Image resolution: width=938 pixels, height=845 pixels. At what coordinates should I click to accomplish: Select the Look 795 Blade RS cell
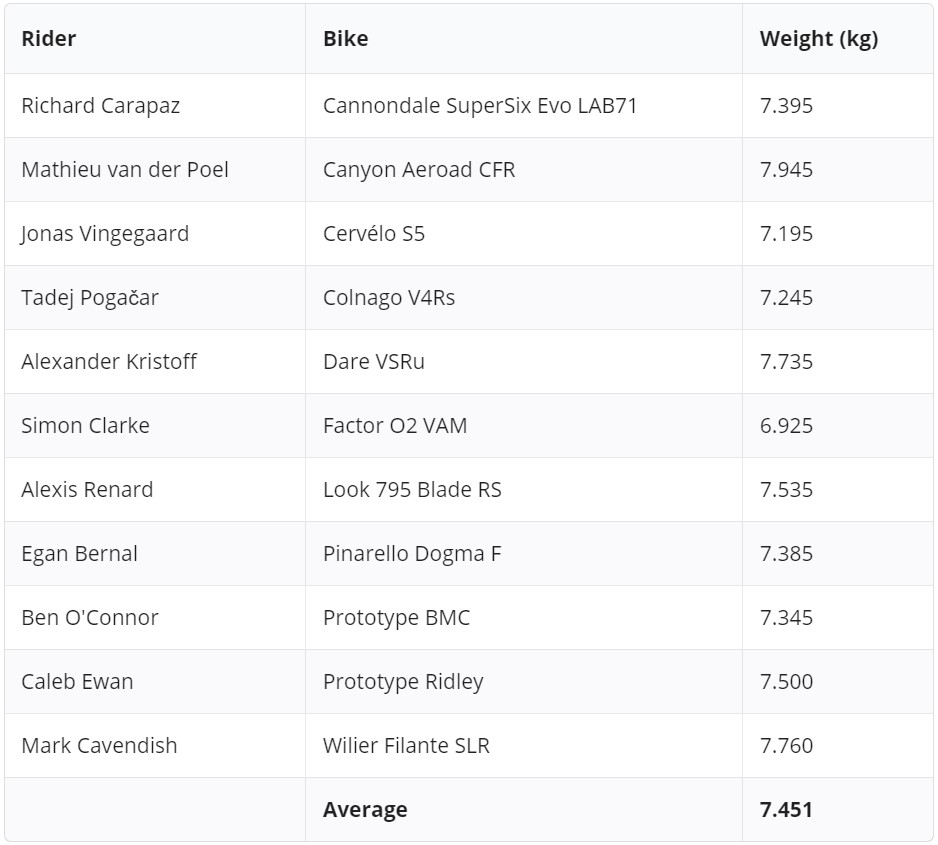point(412,490)
